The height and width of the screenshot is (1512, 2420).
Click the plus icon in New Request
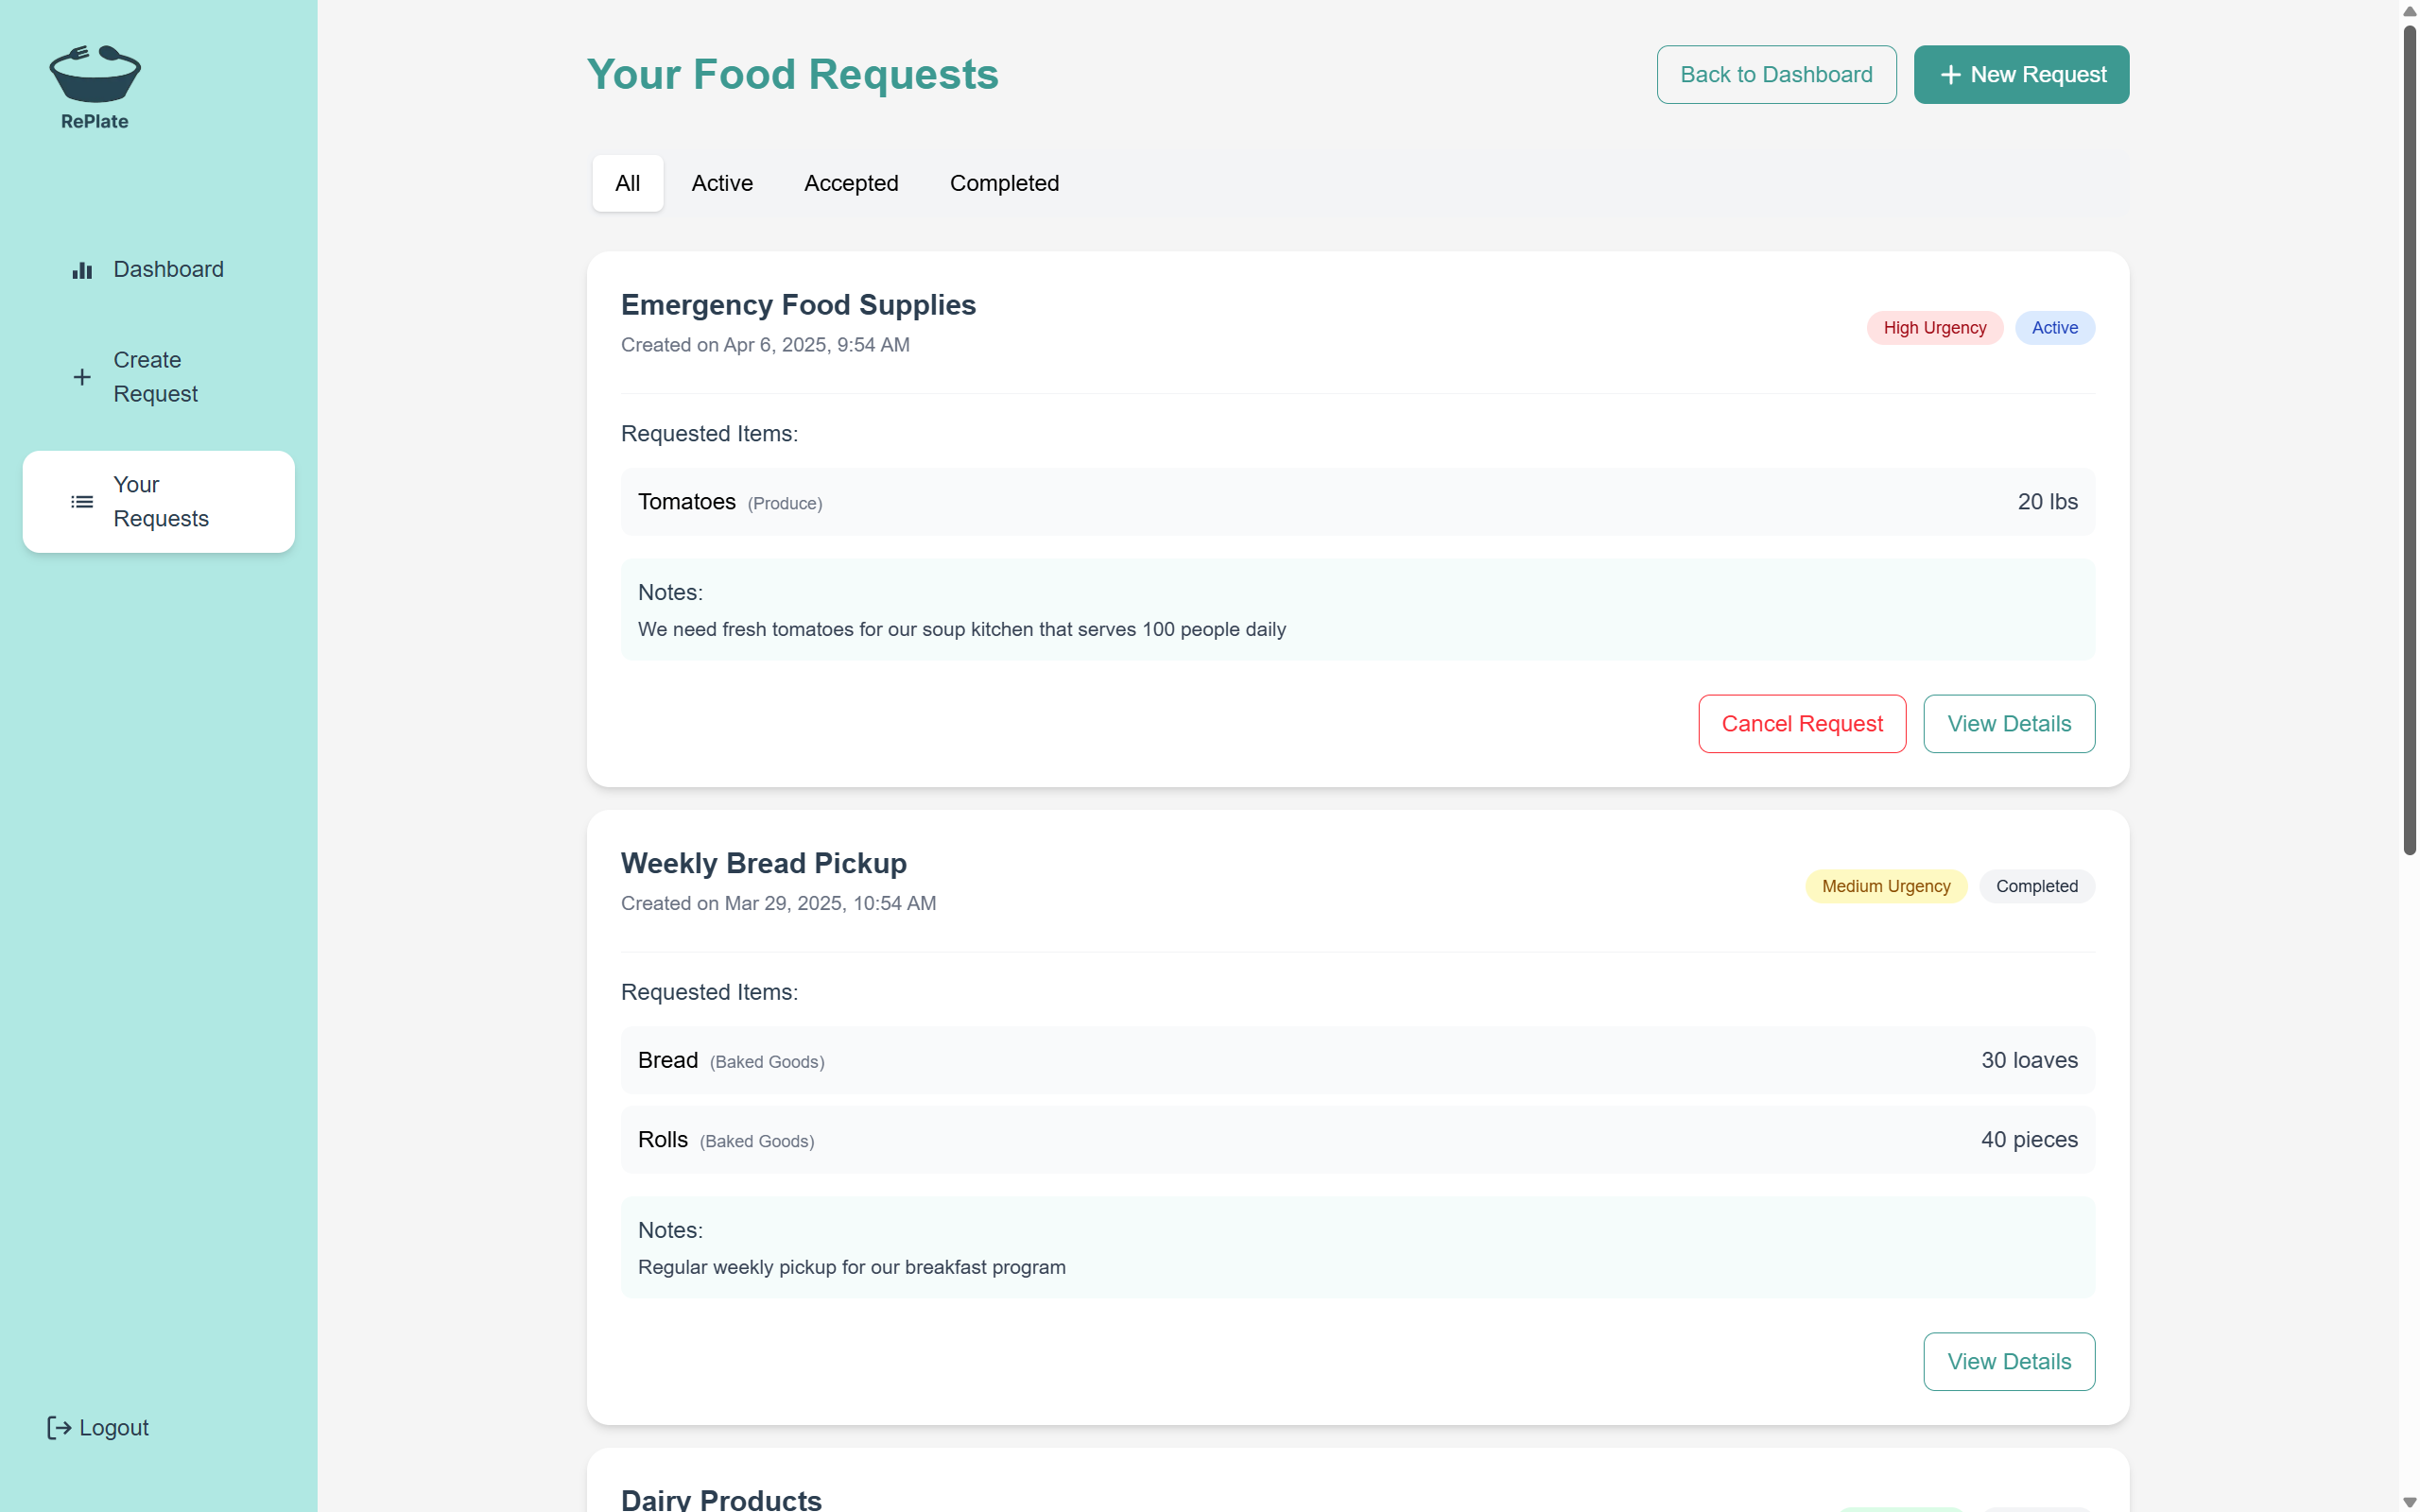tap(1950, 75)
